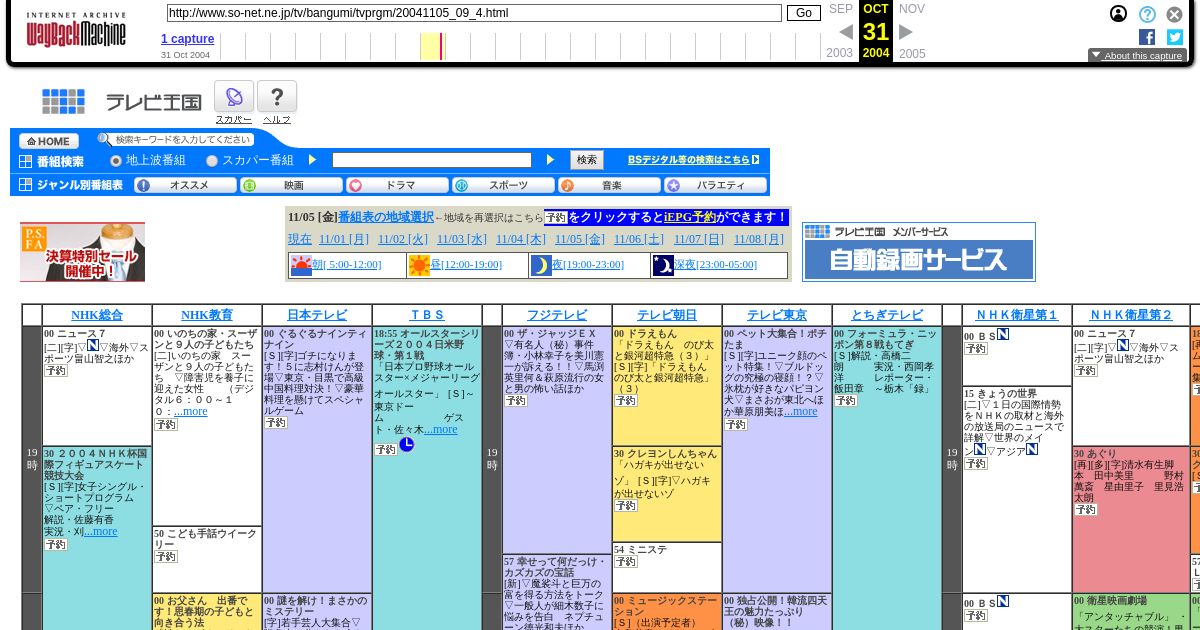The height and width of the screenshot is (630, 1200).
Task: Open 自動録画サービス banner
Action: pyautogui.click(x=919, y=252)
